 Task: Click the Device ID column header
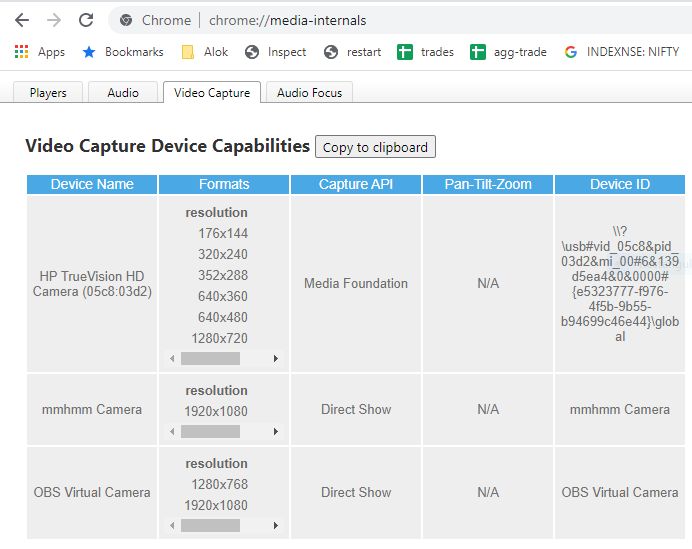click(620, 184)
